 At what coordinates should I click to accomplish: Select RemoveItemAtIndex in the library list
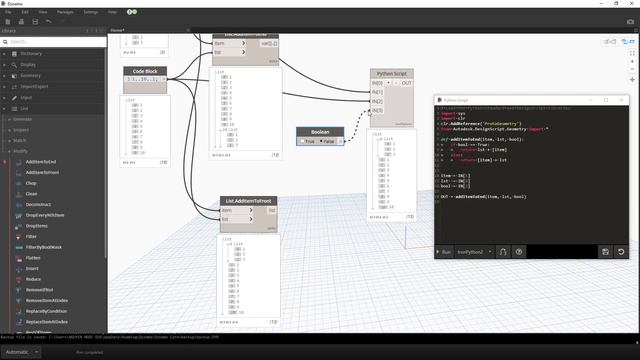[47, 300]
